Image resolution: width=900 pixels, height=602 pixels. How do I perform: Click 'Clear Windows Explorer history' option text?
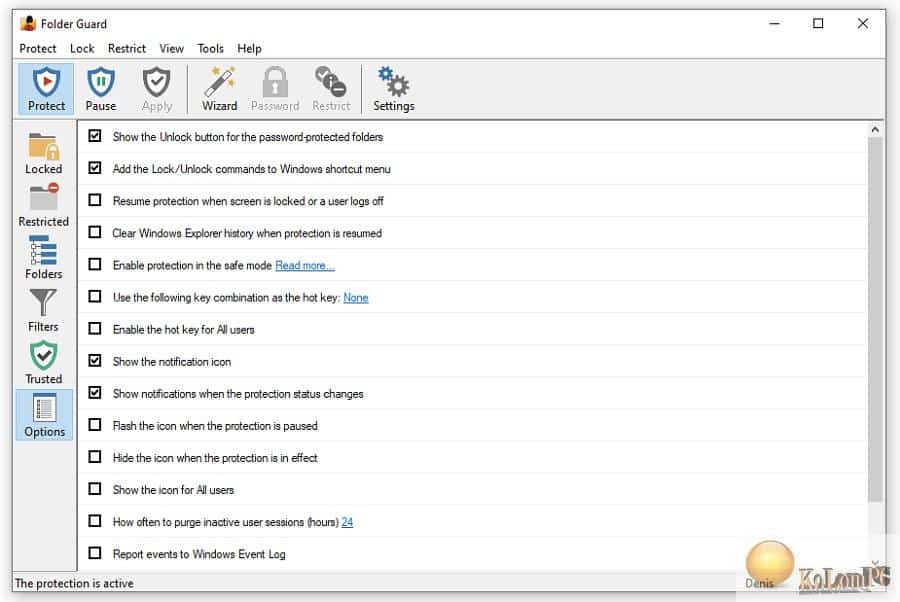247,234
